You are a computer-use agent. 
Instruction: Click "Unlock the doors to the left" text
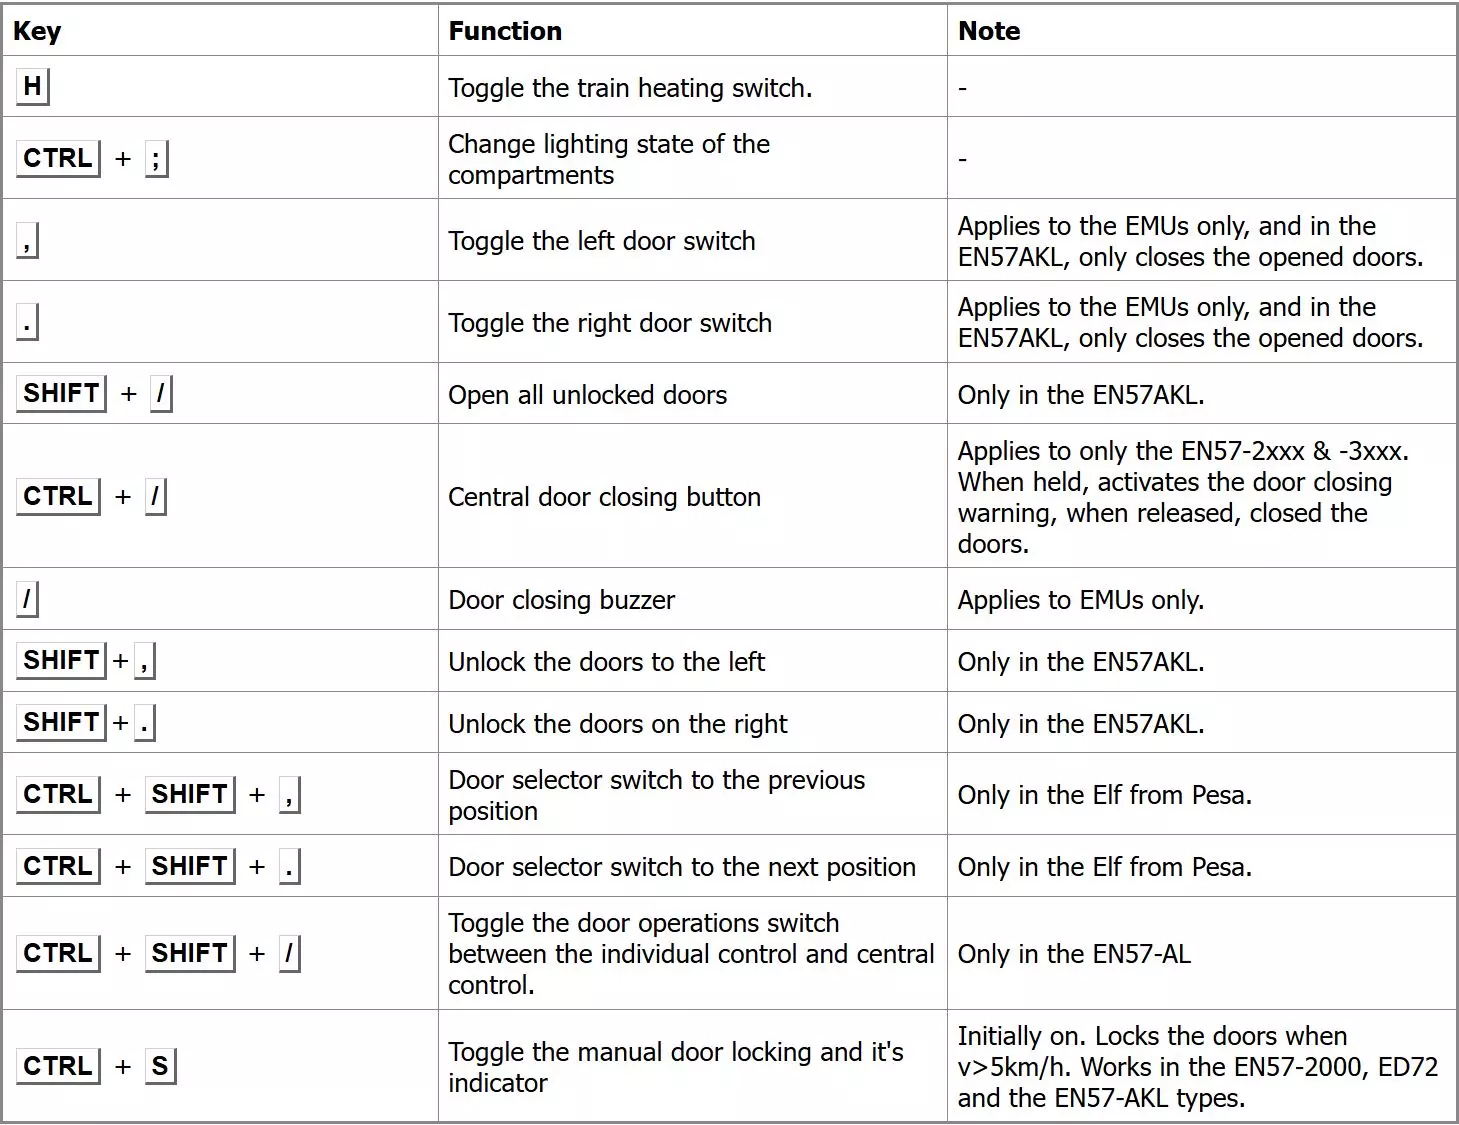[x=606, y=662]
